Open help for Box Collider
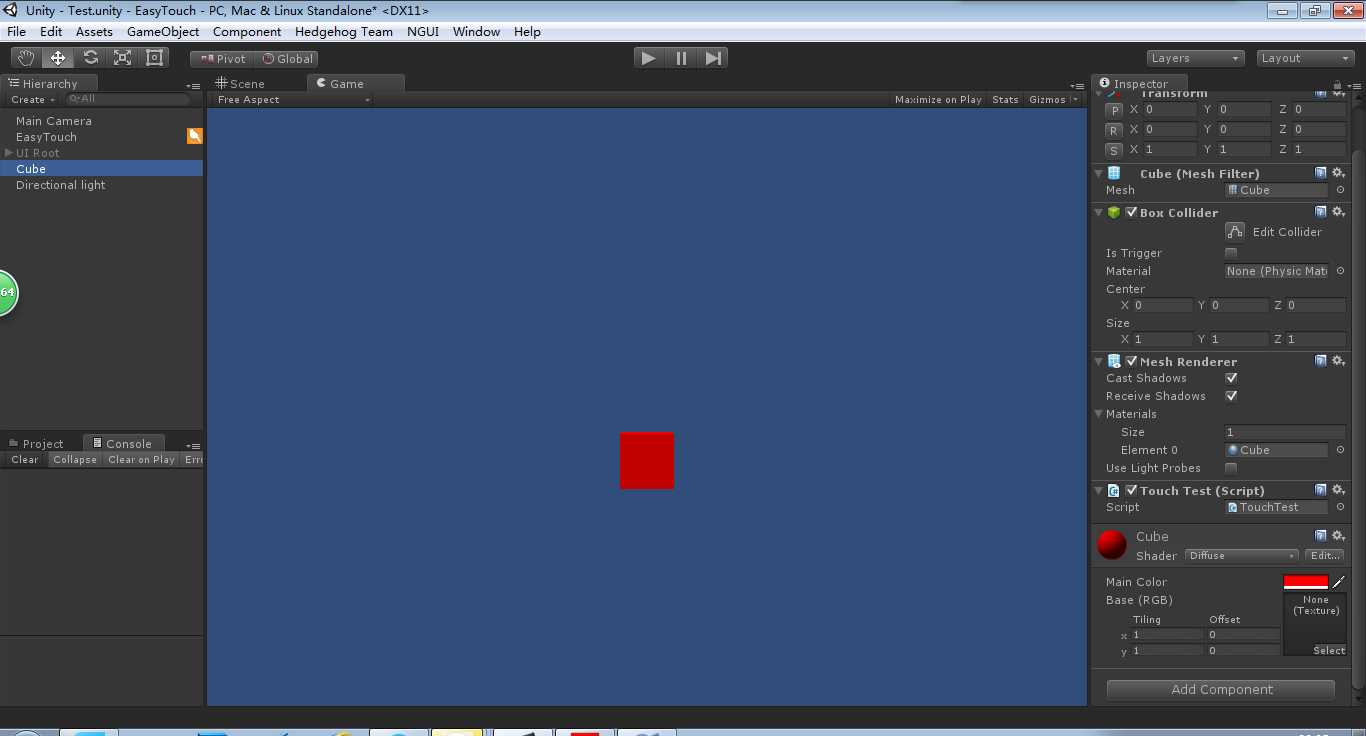 point(1321,212)
